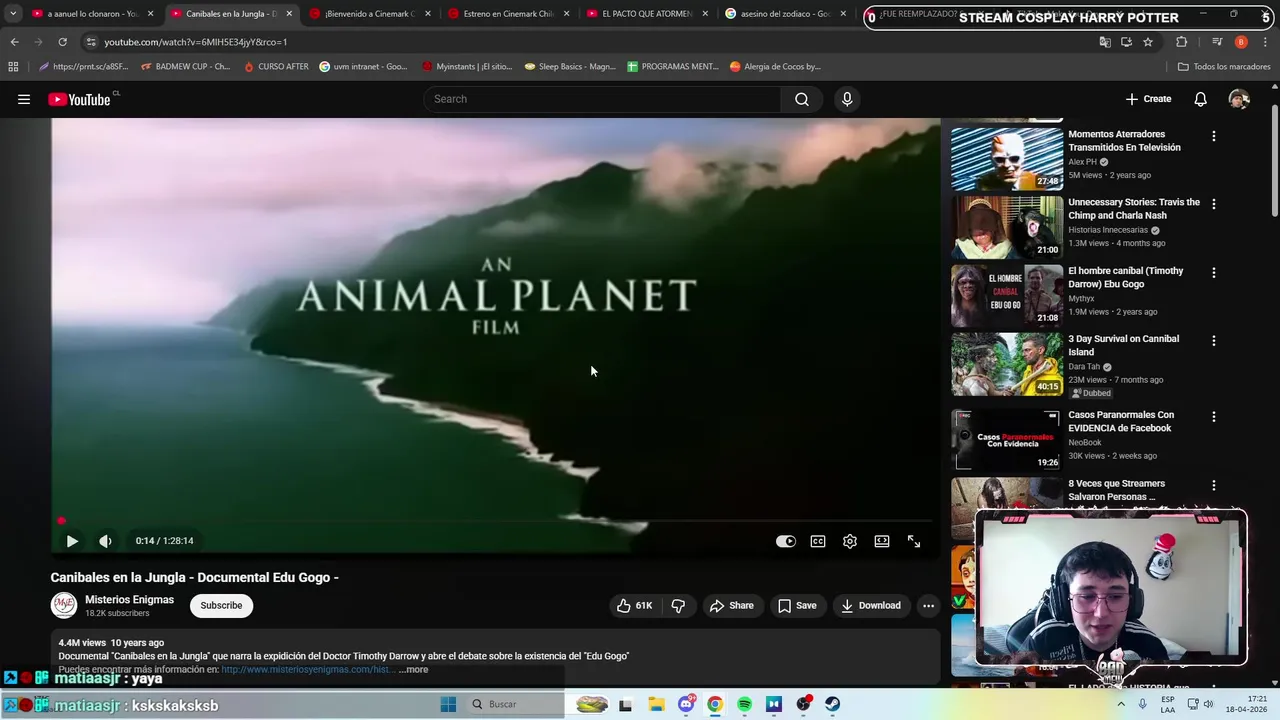Open CURSO AFTER bookmark
The height and width of the screenshot is (720, 1280).
277,67
